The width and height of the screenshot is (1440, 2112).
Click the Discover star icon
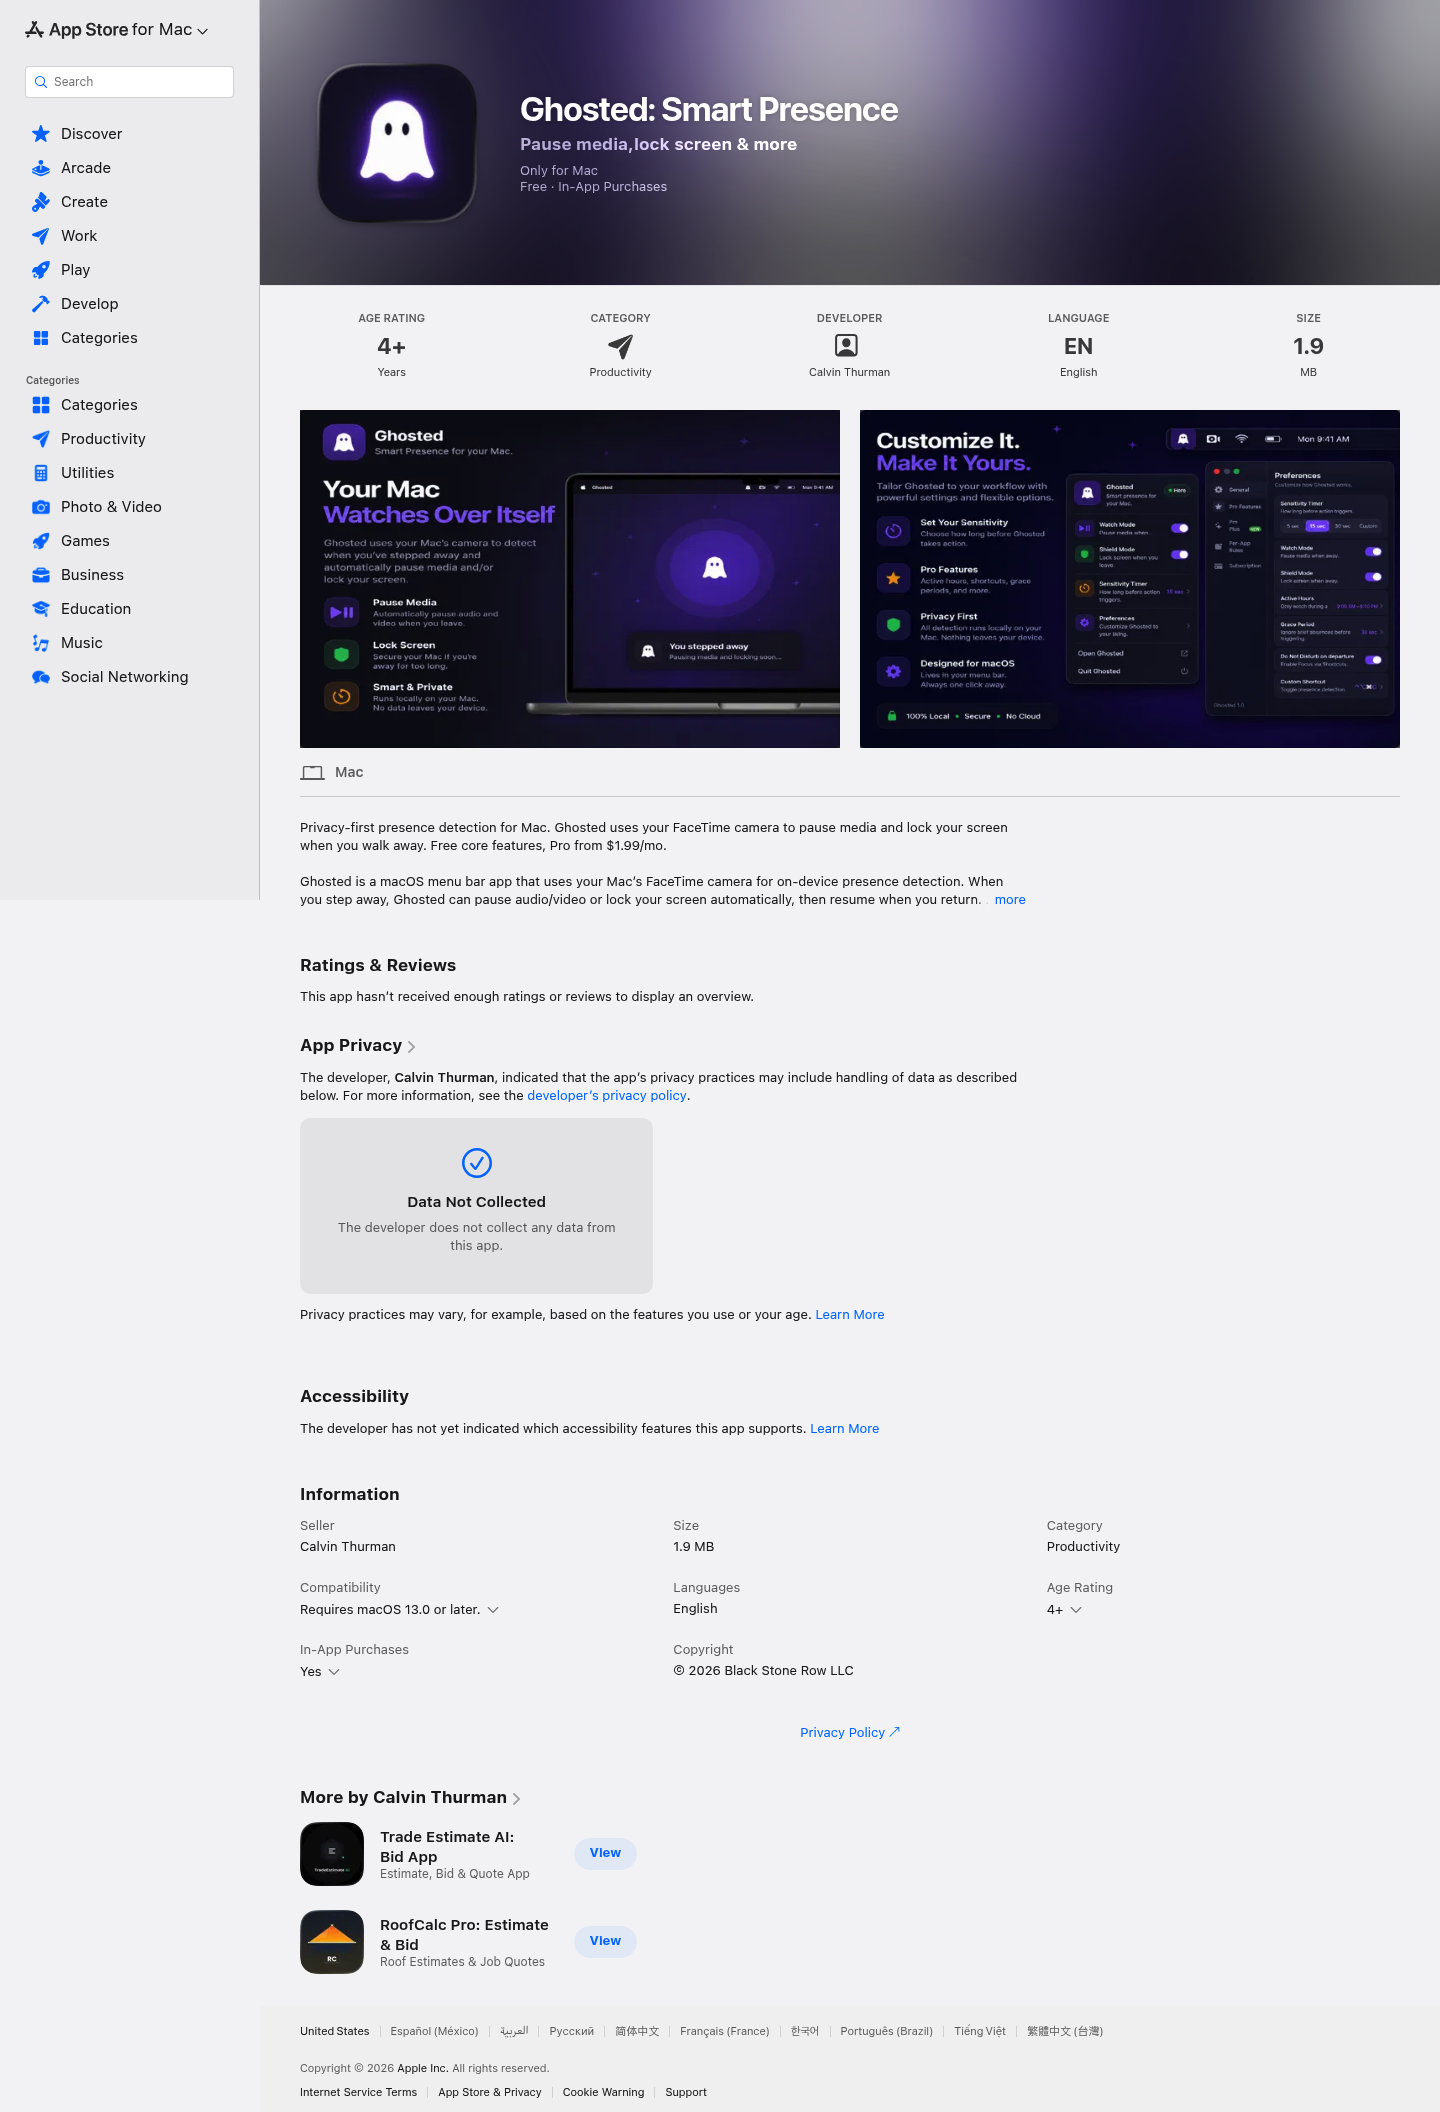[x=41, y=134]
